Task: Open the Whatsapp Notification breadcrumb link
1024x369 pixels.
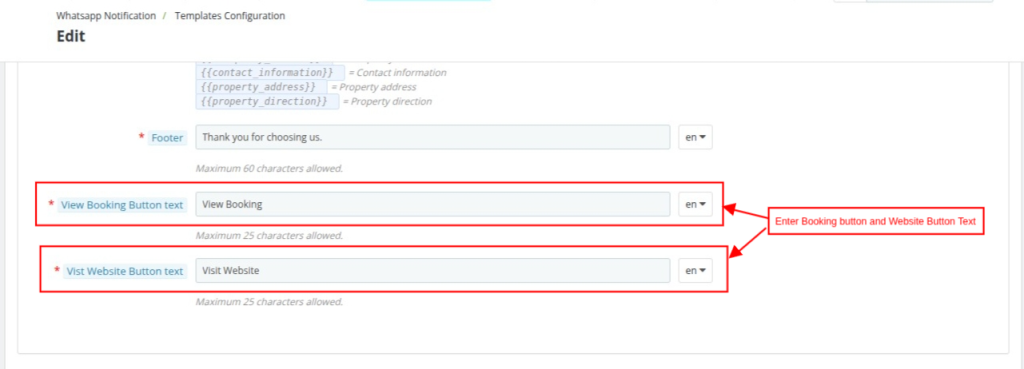Action: [106, 16]
